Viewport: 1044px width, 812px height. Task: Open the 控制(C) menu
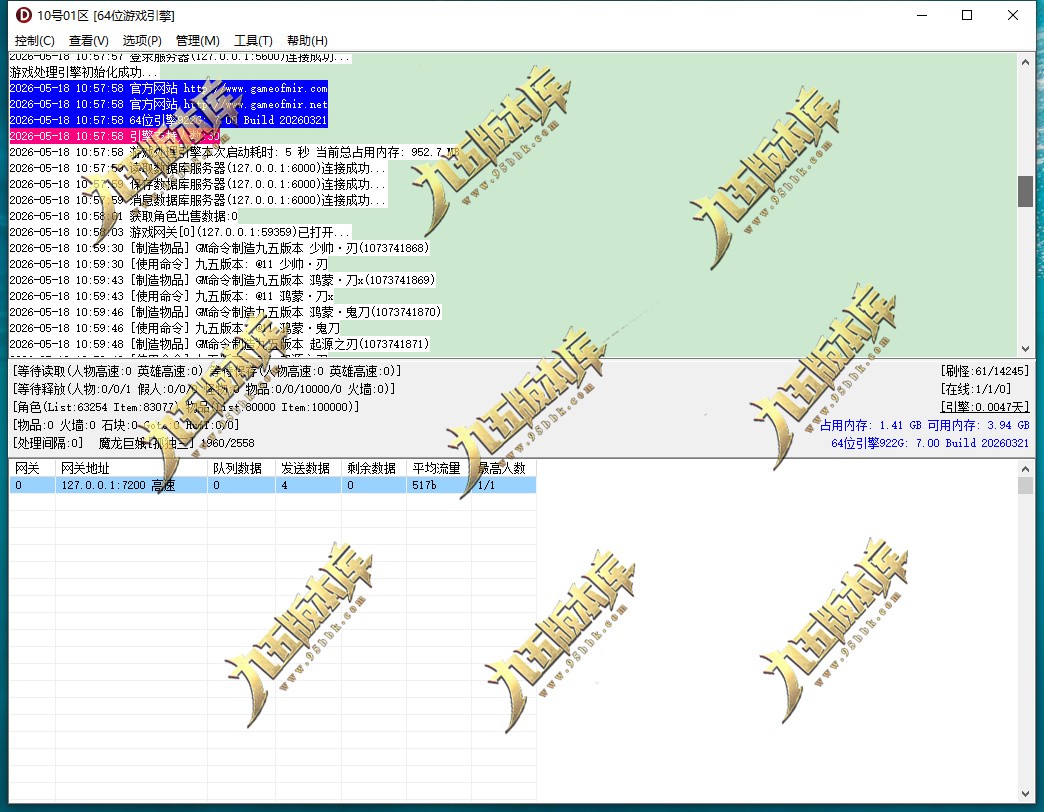35,41
